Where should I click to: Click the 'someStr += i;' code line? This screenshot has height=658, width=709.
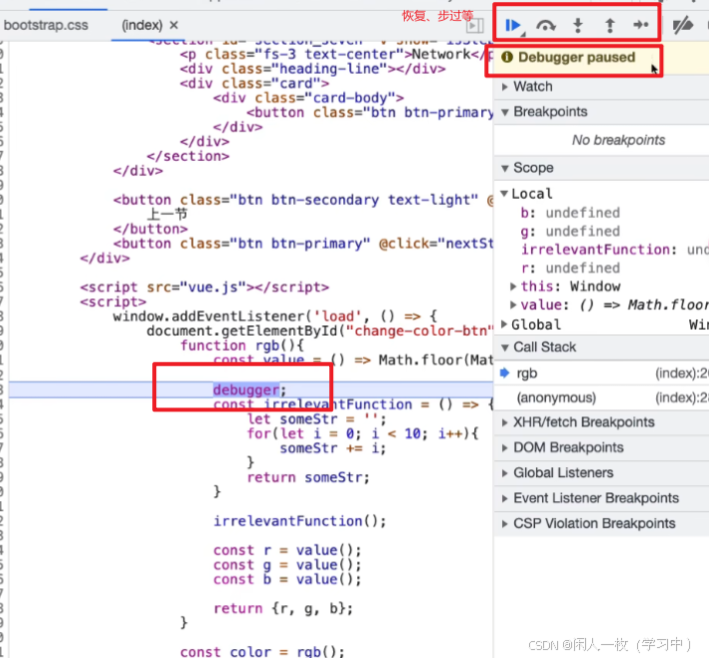click(x=333, y=448)
